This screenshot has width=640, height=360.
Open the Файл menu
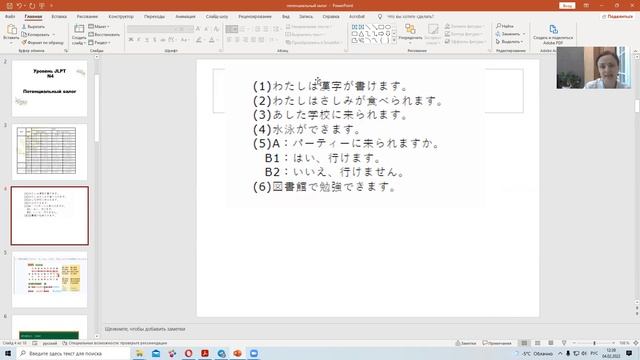(10, 17)
